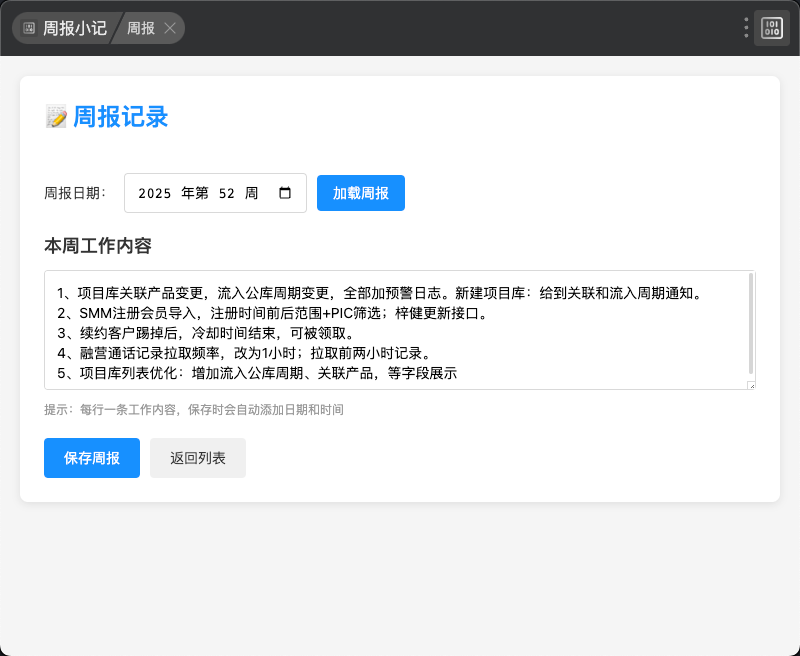Click the binary code icon button

[772, 28]
